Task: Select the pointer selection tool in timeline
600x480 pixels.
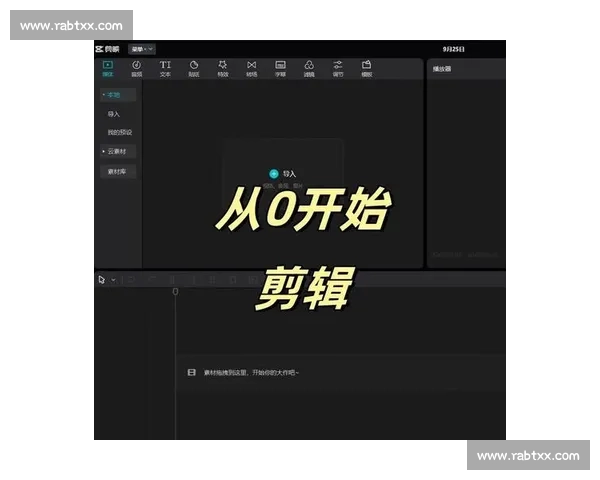Action: pyautogui.click(x=102, y=280)
